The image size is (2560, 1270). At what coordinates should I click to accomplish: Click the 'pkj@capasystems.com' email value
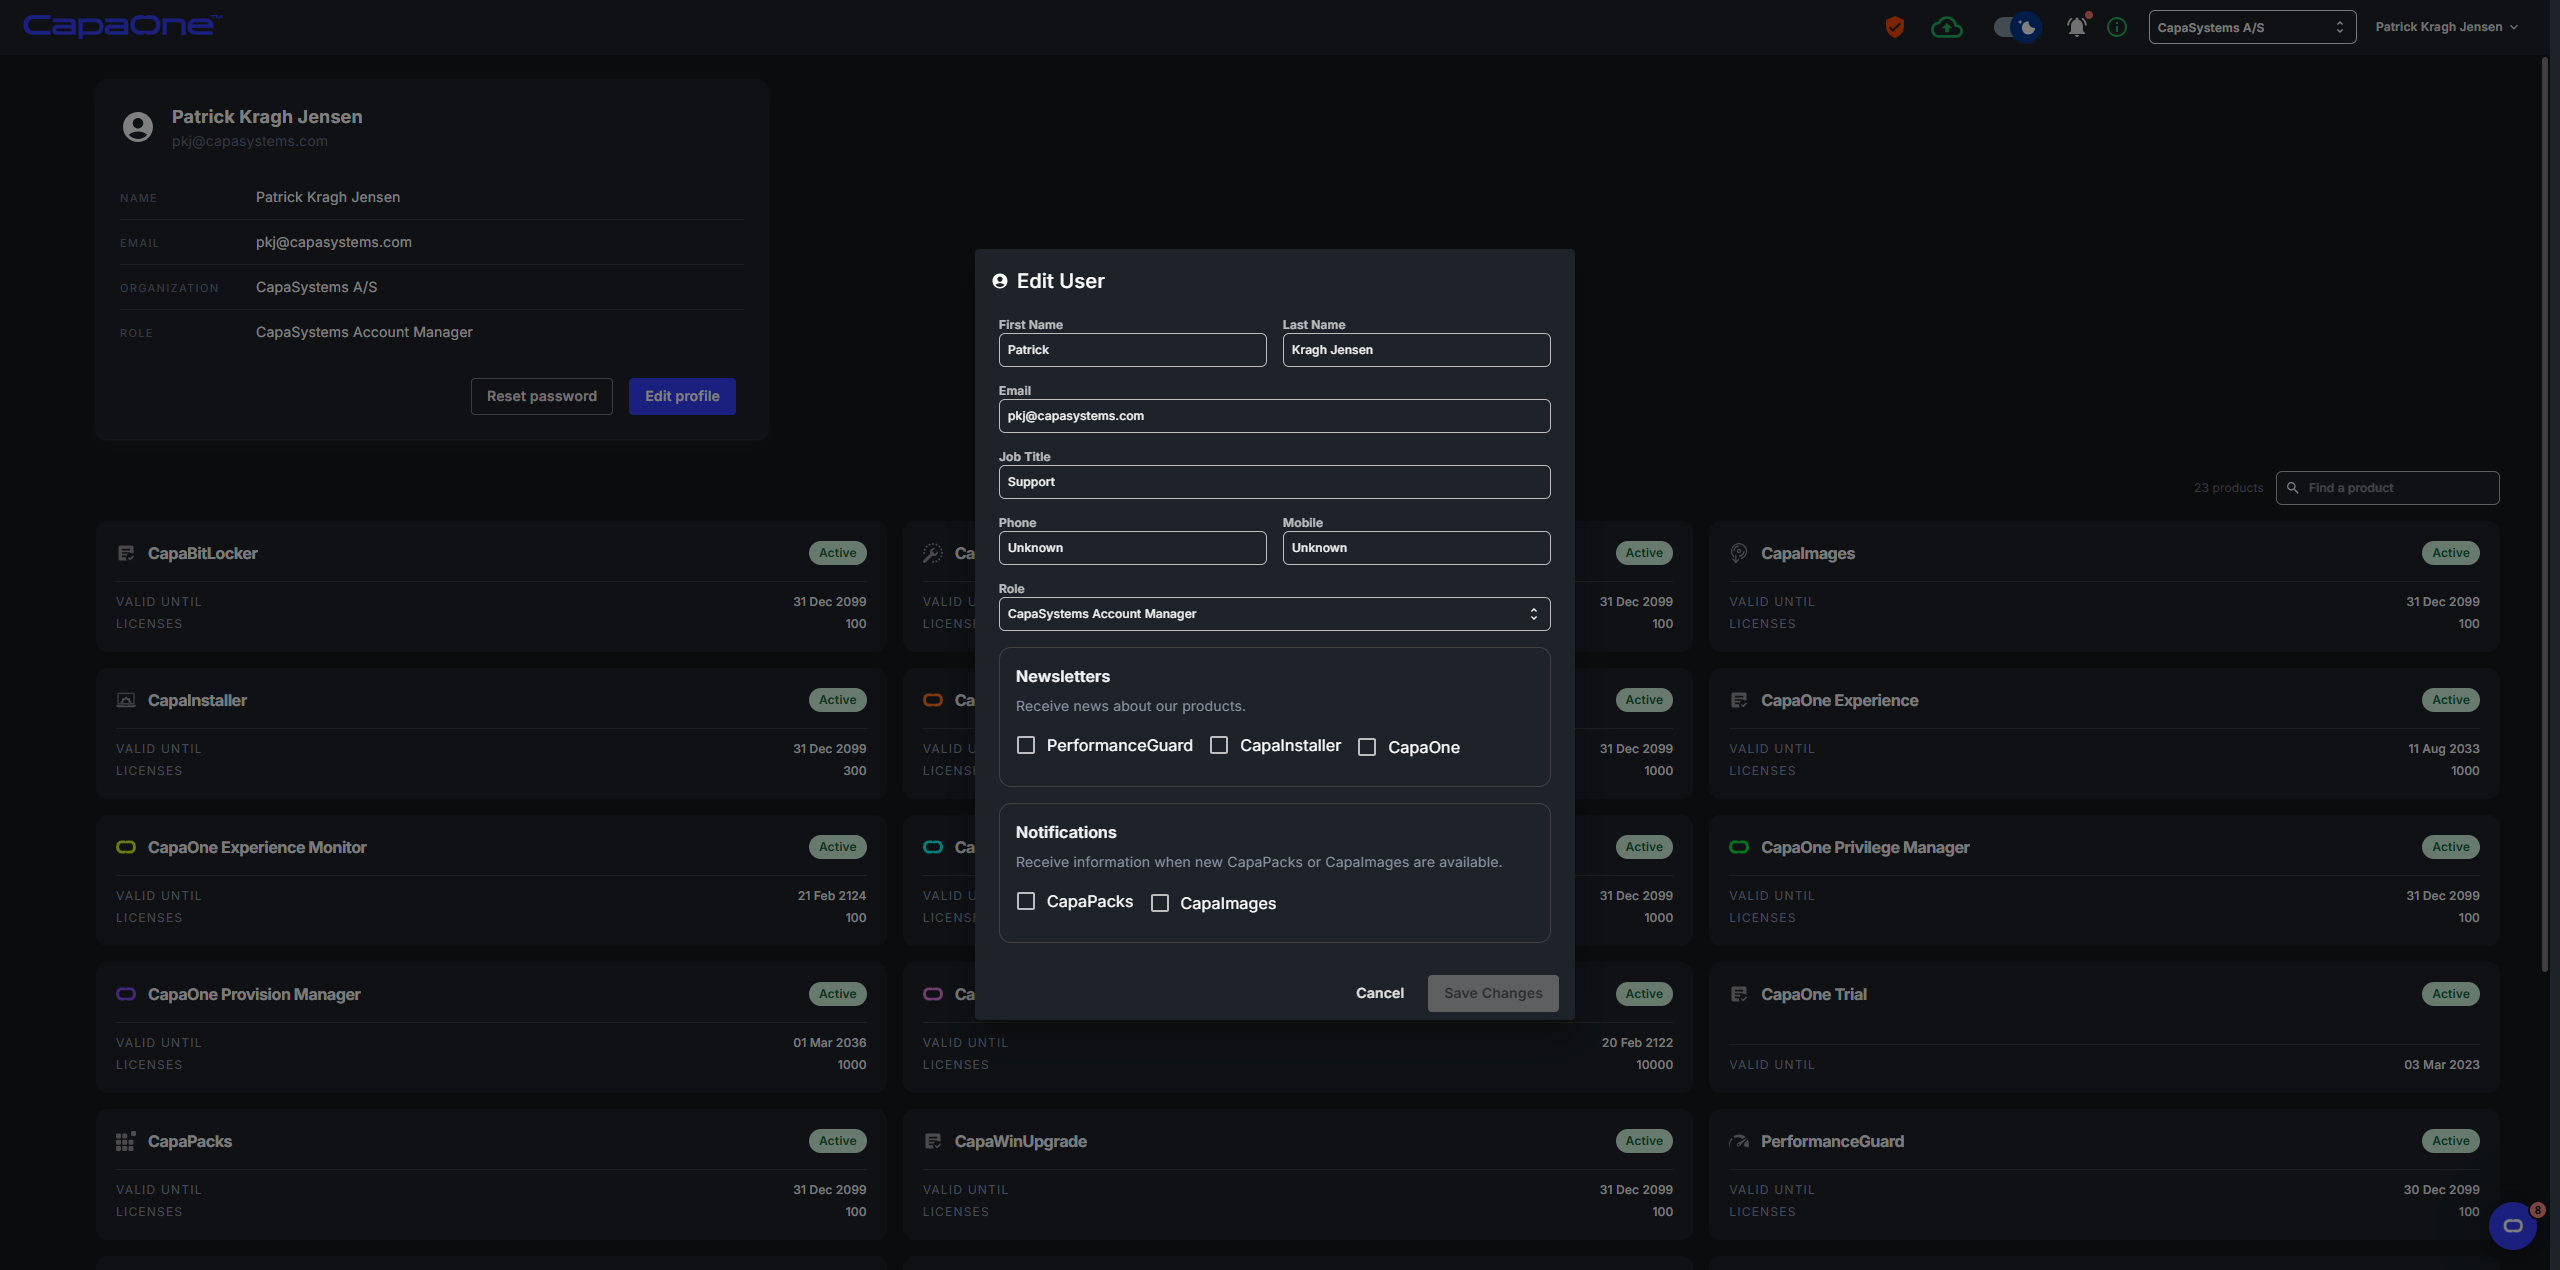(334, 242)
